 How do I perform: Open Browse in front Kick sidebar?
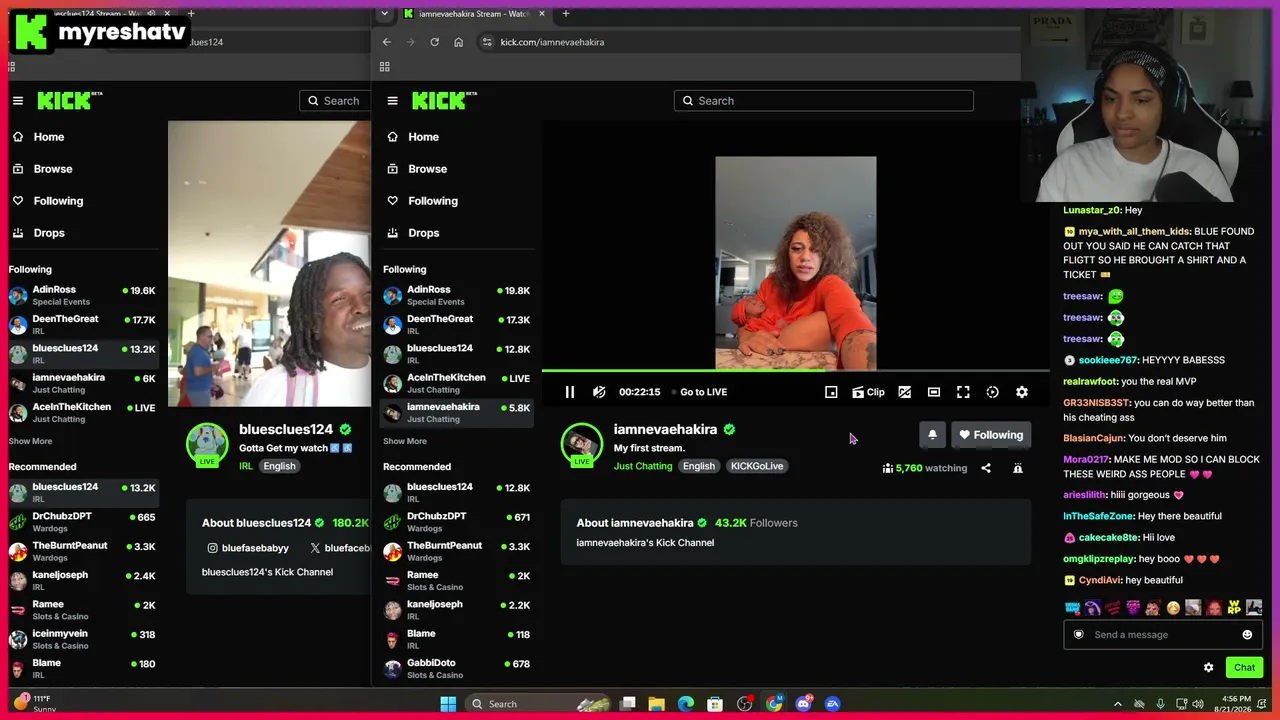tap(457, 169)
